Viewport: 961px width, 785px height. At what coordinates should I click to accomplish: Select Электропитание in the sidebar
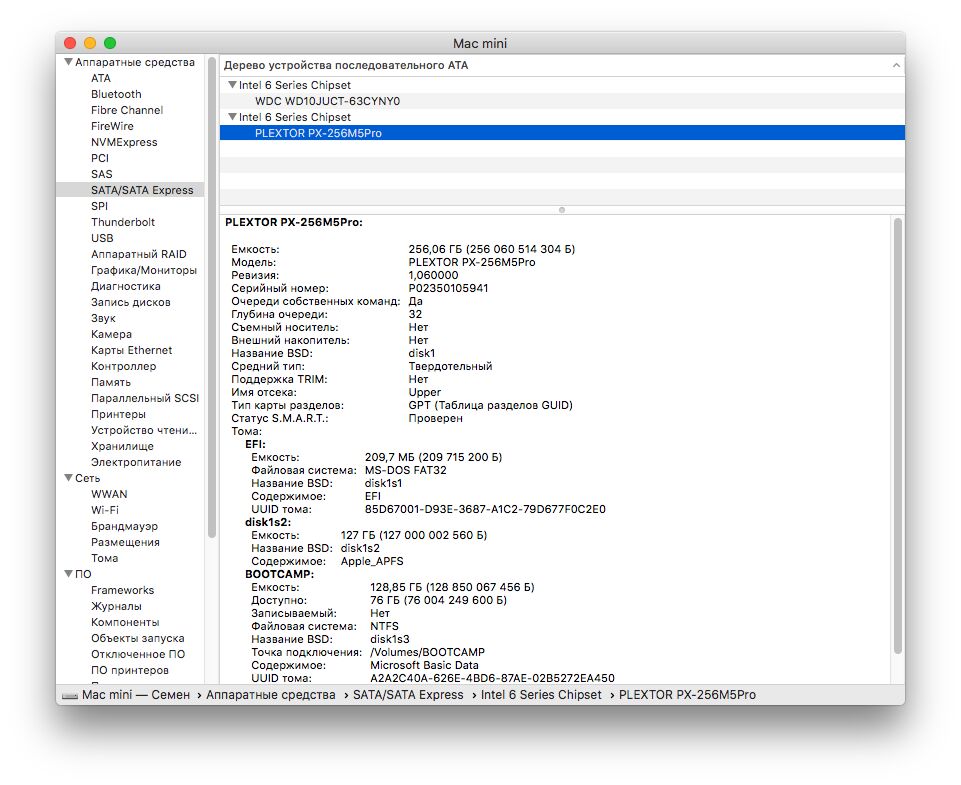[136, 462]
